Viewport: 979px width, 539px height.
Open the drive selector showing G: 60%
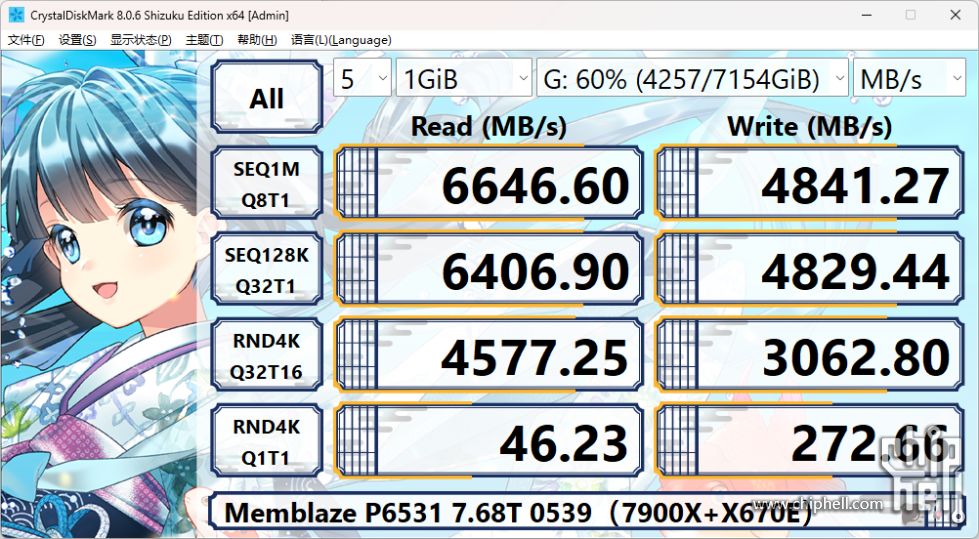pos(692,78)
